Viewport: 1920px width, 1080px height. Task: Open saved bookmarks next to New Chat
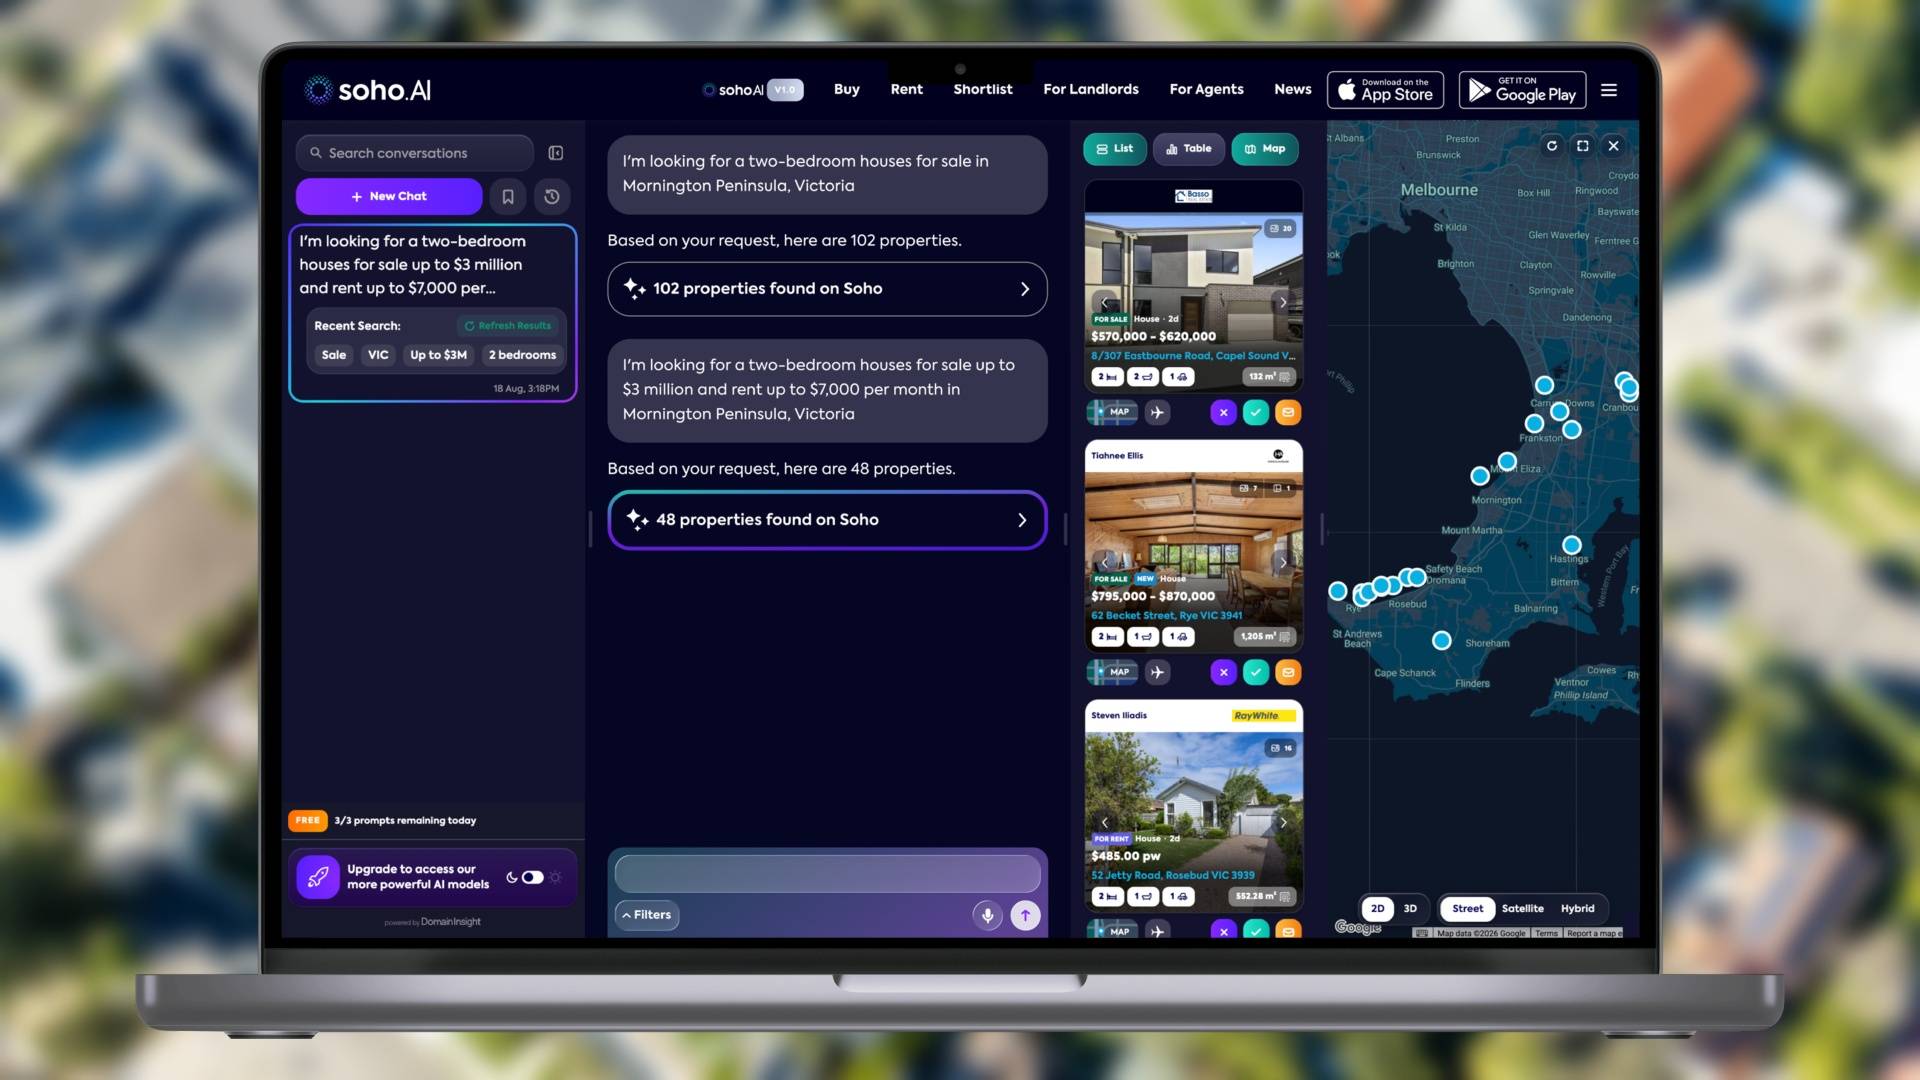508,197
